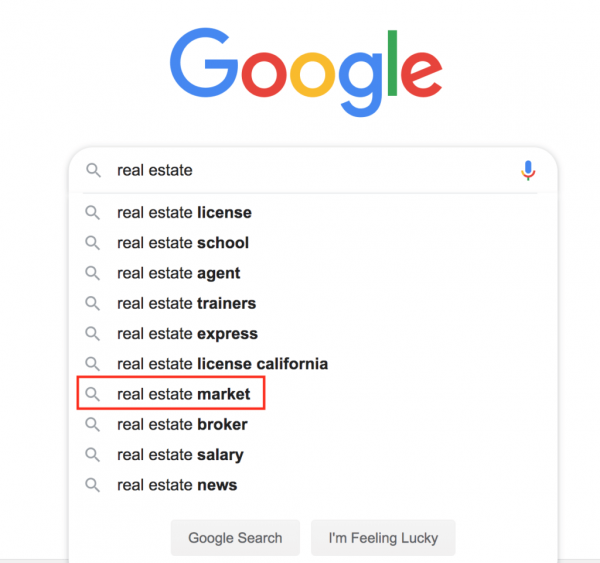Click the magnifier icon beside "real estate market"
Viewport: 600px width, 563px height.
click(93, 394)
